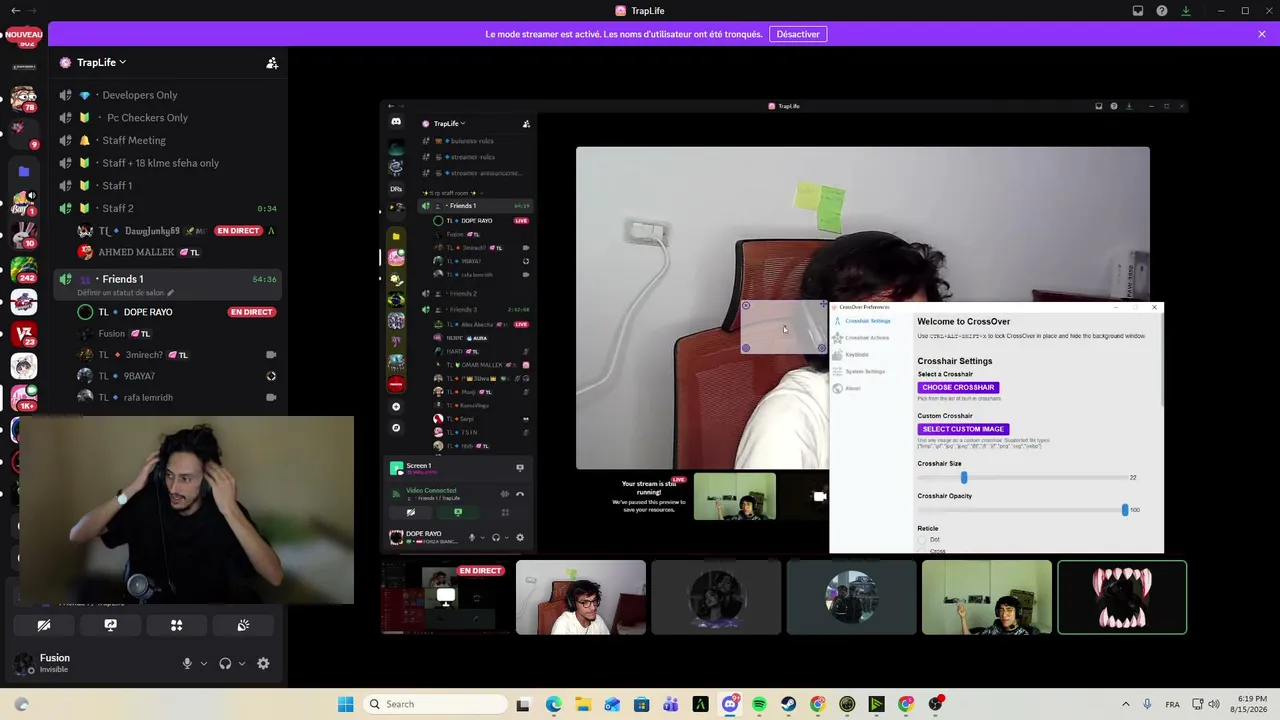Launch the activities button in voice panel
Viewport: 1280px width, 720px height.
(176, 625)
